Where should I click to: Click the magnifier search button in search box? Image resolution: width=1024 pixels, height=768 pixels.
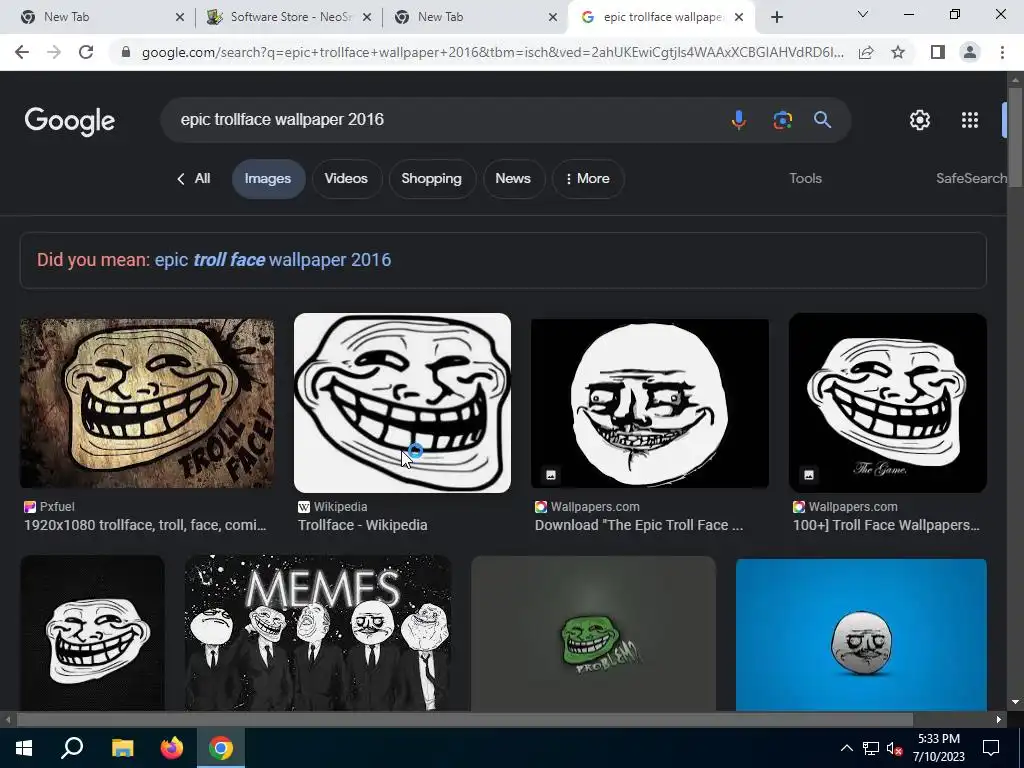pos(822,120)
